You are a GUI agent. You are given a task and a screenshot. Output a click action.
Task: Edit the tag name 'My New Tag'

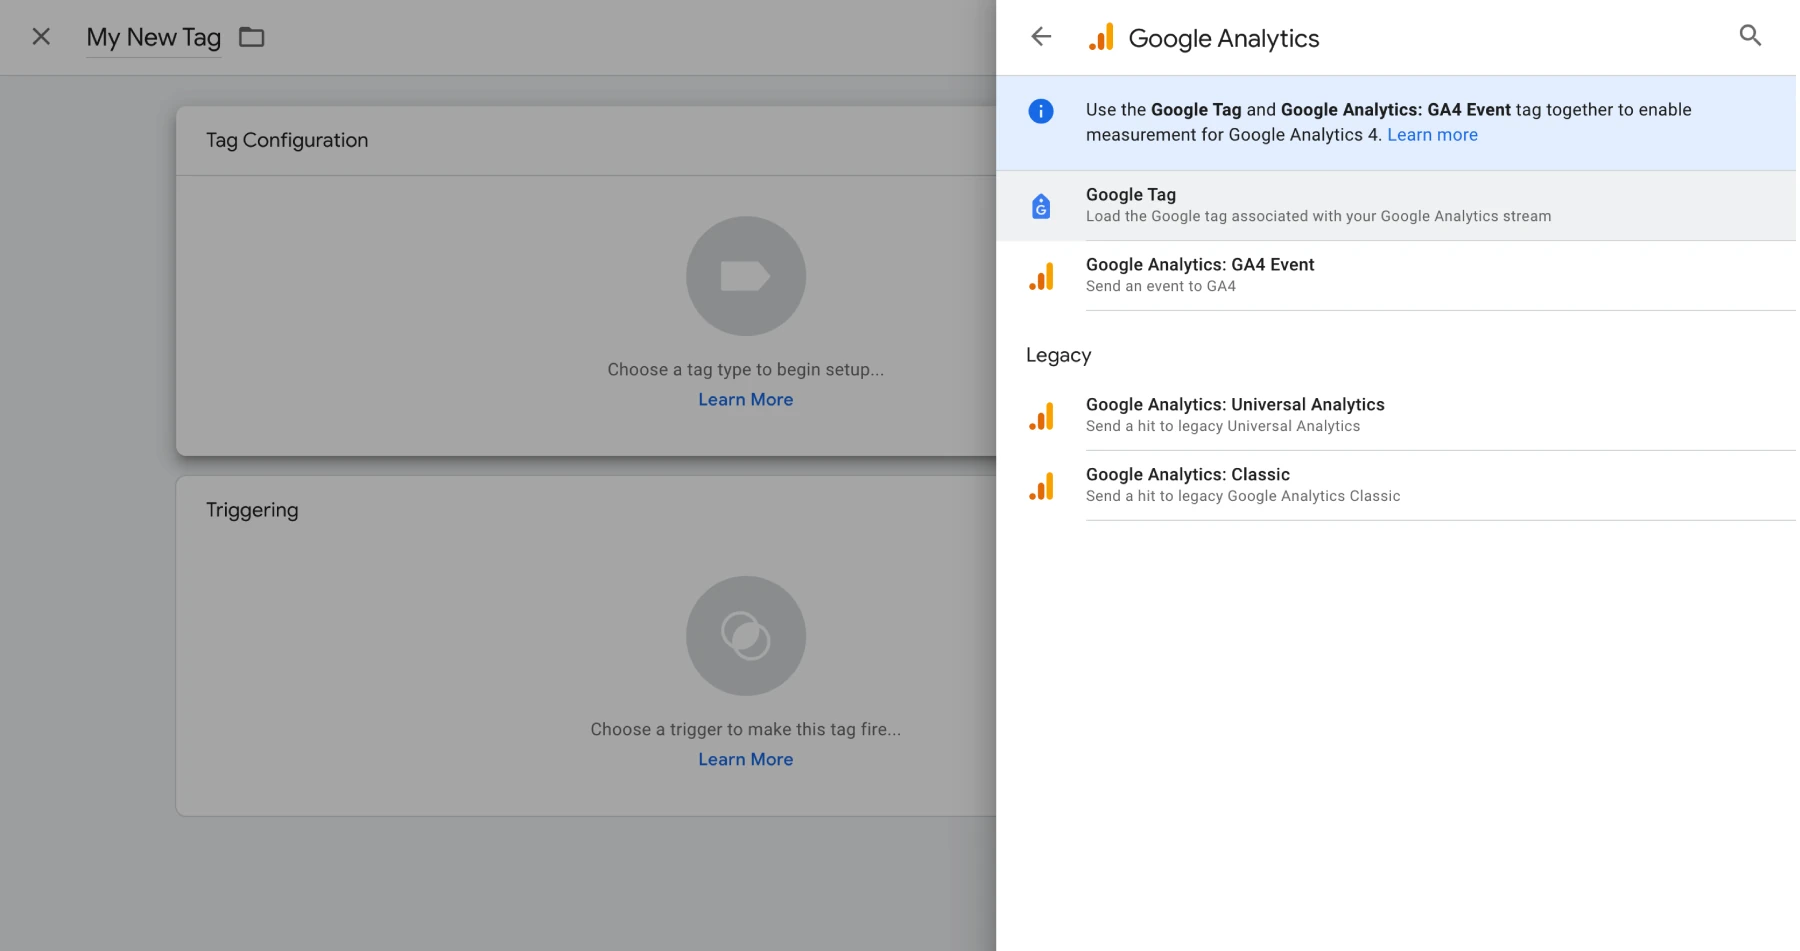click(154, 37)
